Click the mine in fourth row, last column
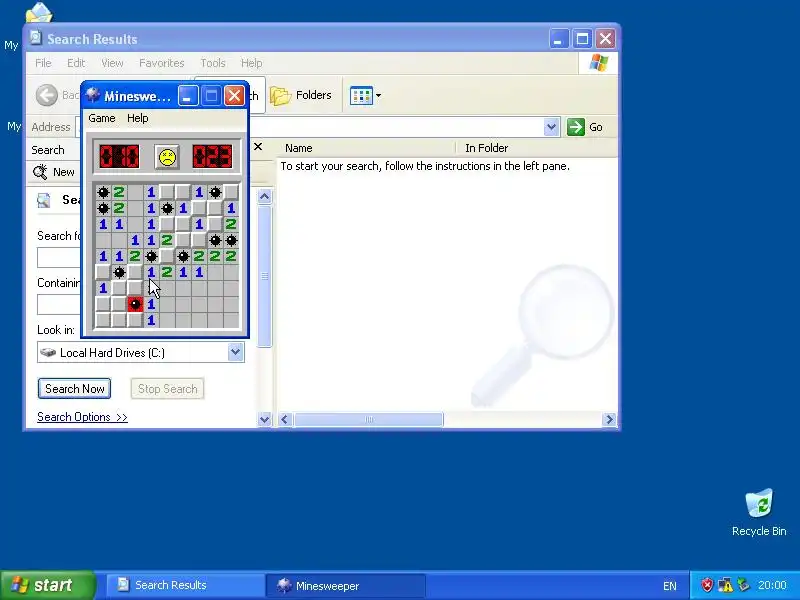This screenshot has height=600, width=800. coord(231,240)
